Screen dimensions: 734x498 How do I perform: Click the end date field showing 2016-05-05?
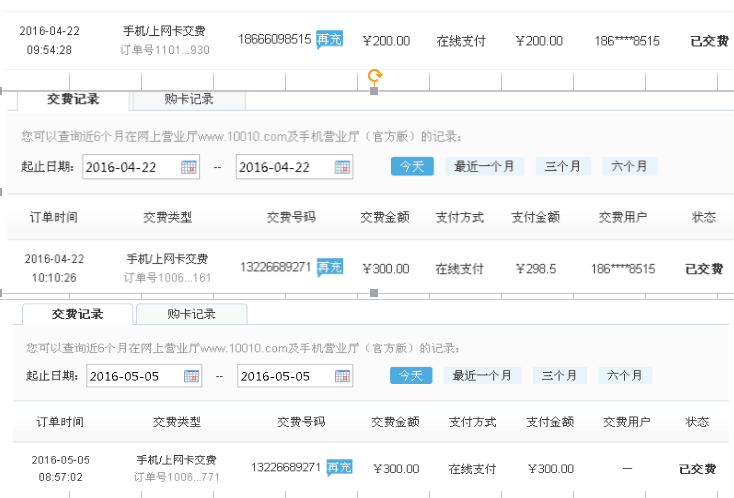pos(285,376)
